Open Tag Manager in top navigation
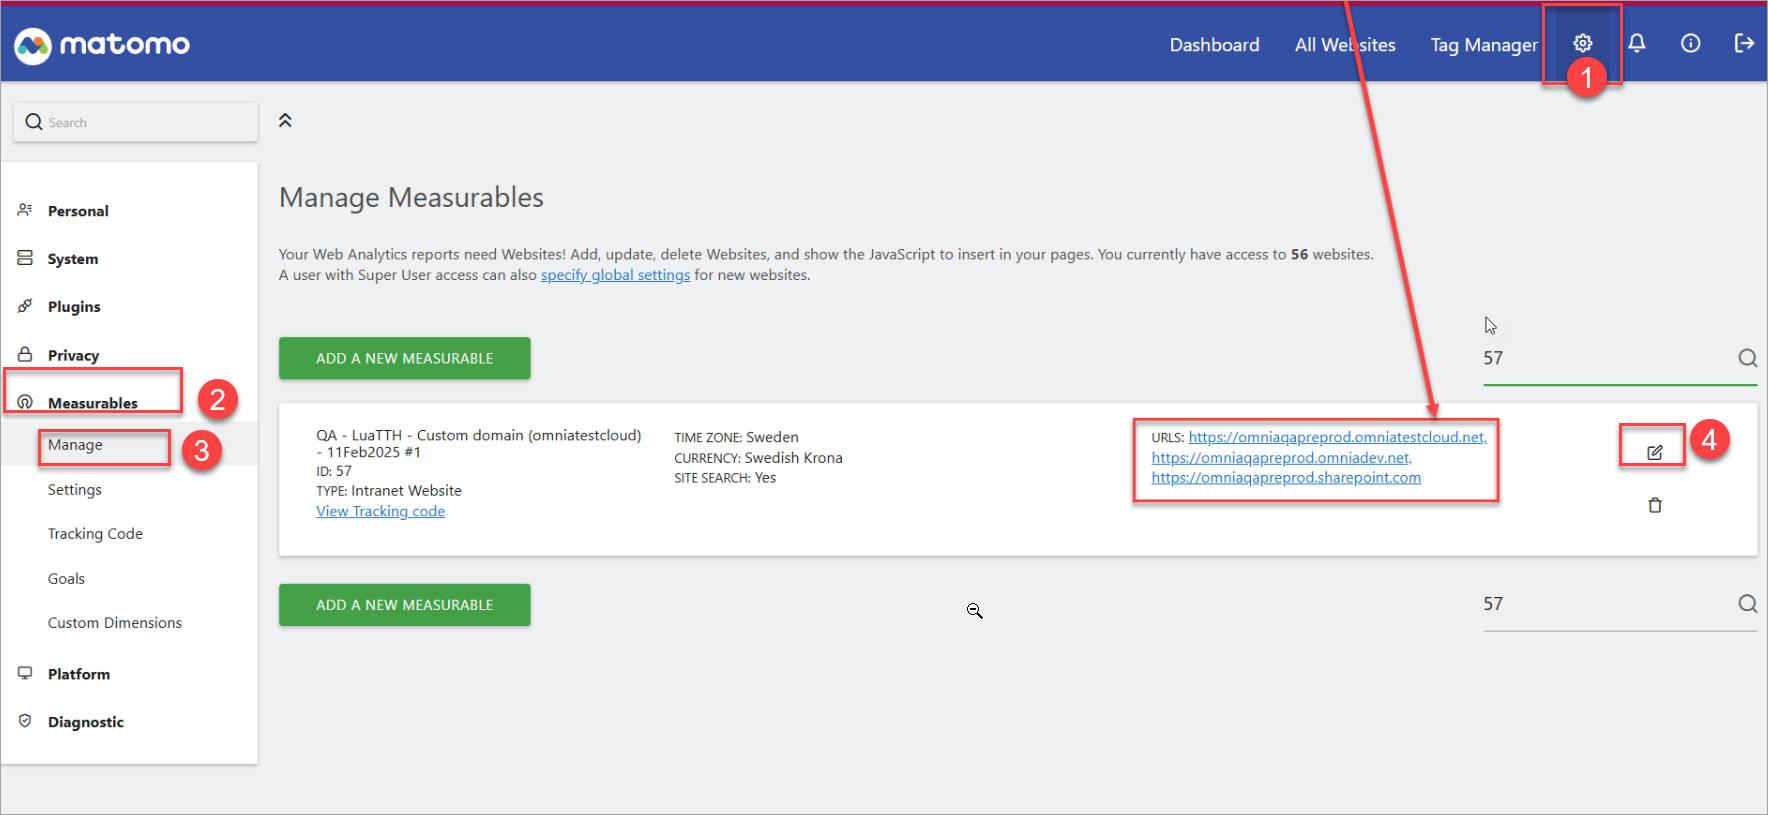The image size is (1768, 815). point(1484,45)
